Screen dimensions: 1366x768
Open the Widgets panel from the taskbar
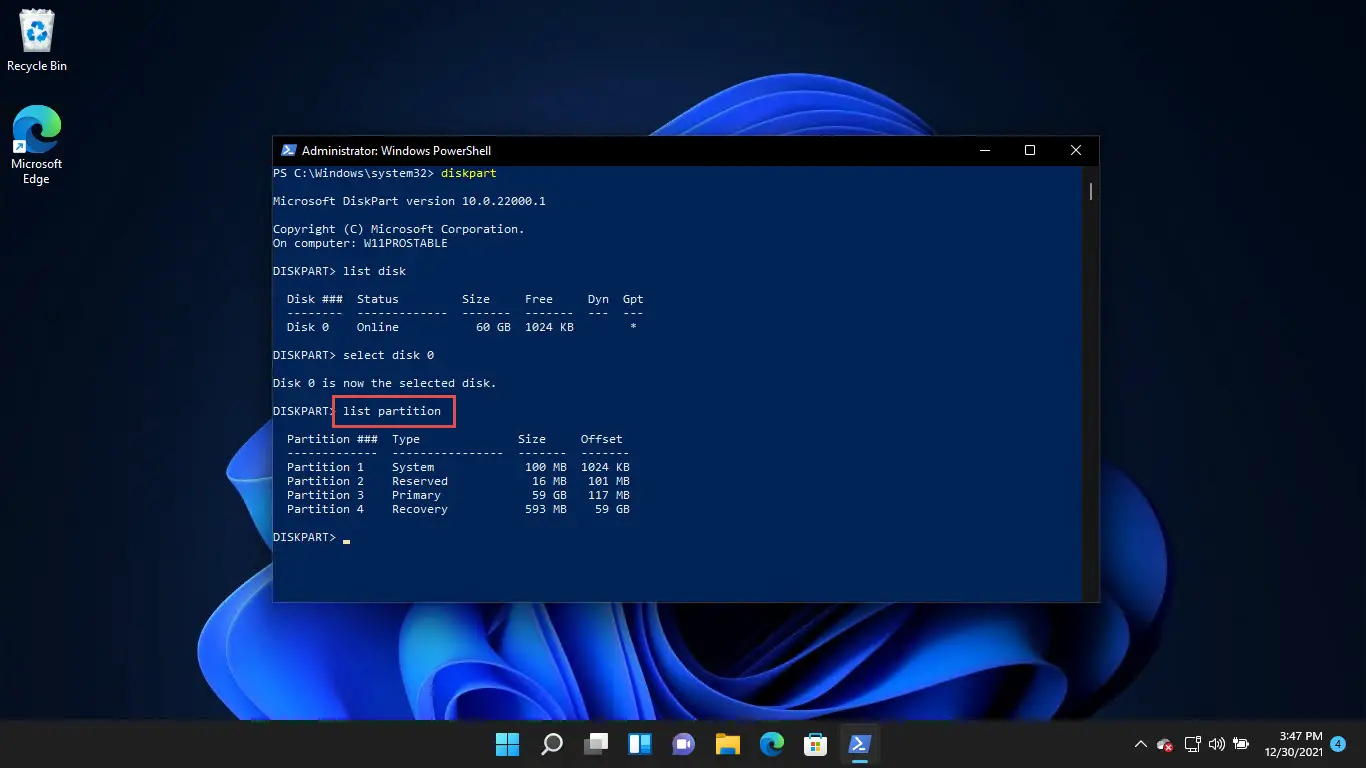(x=640, y=744)
